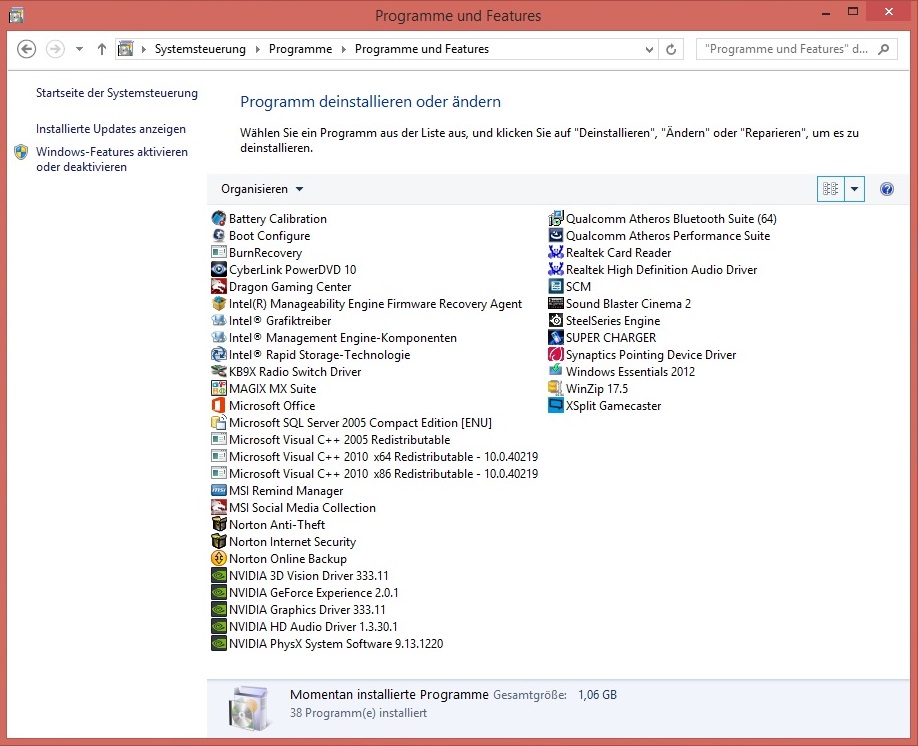This screenshot has width=918, height=746.
Task: Click the XSplit Gamecaster icon
Action: pyautogui.click(x=556, y=405)
